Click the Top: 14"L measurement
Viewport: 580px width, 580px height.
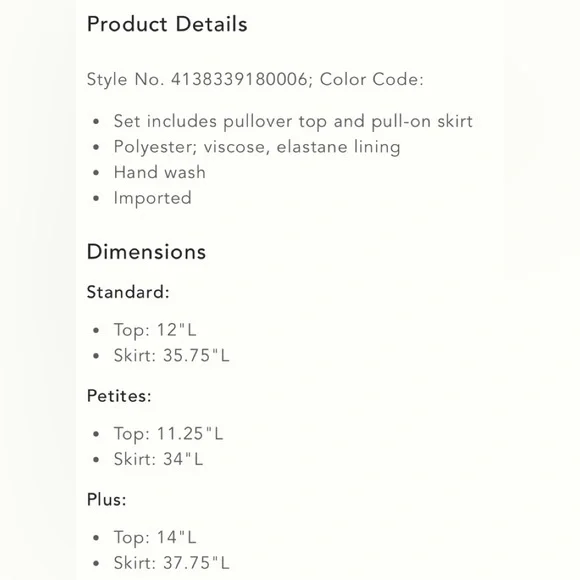pyautogui.click(x=155, y=537)
